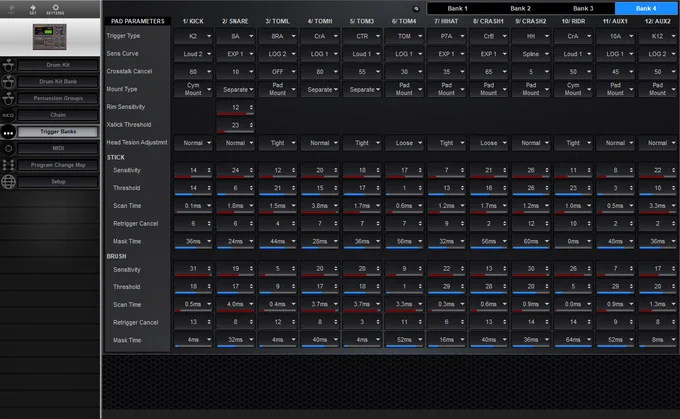Open the Drum Kit Bank section

[x=58, y=82]
